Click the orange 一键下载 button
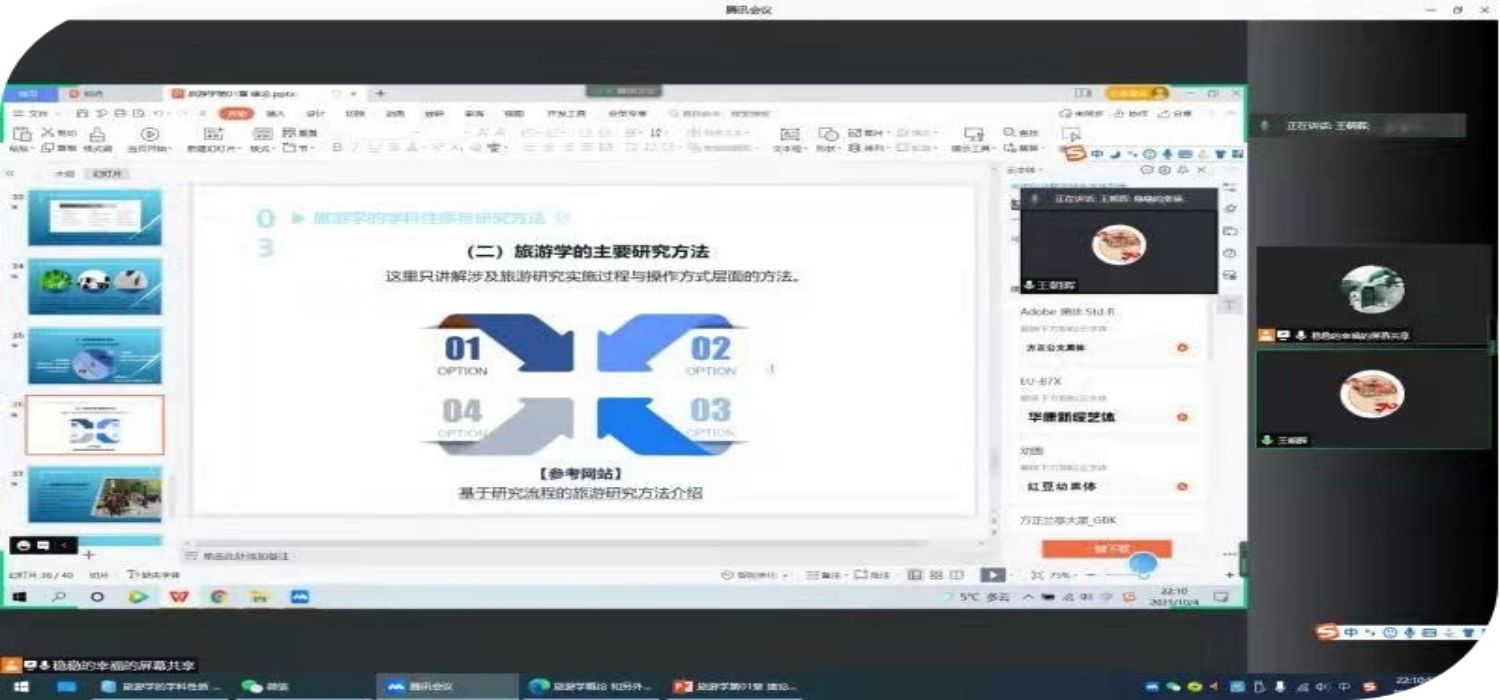This screenshot has height=700, width=1500. coord(1106,548)
